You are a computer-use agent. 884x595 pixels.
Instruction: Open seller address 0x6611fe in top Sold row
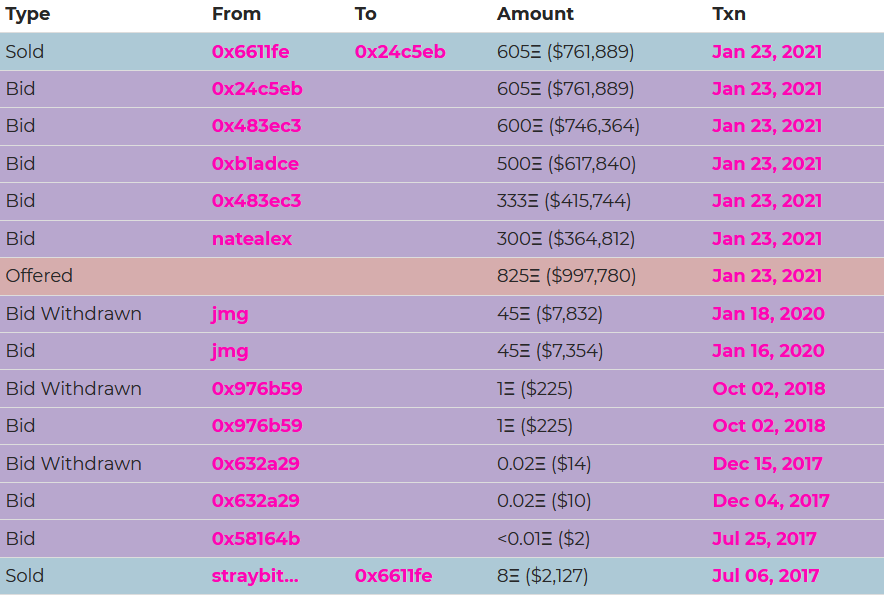click(250, 52)
